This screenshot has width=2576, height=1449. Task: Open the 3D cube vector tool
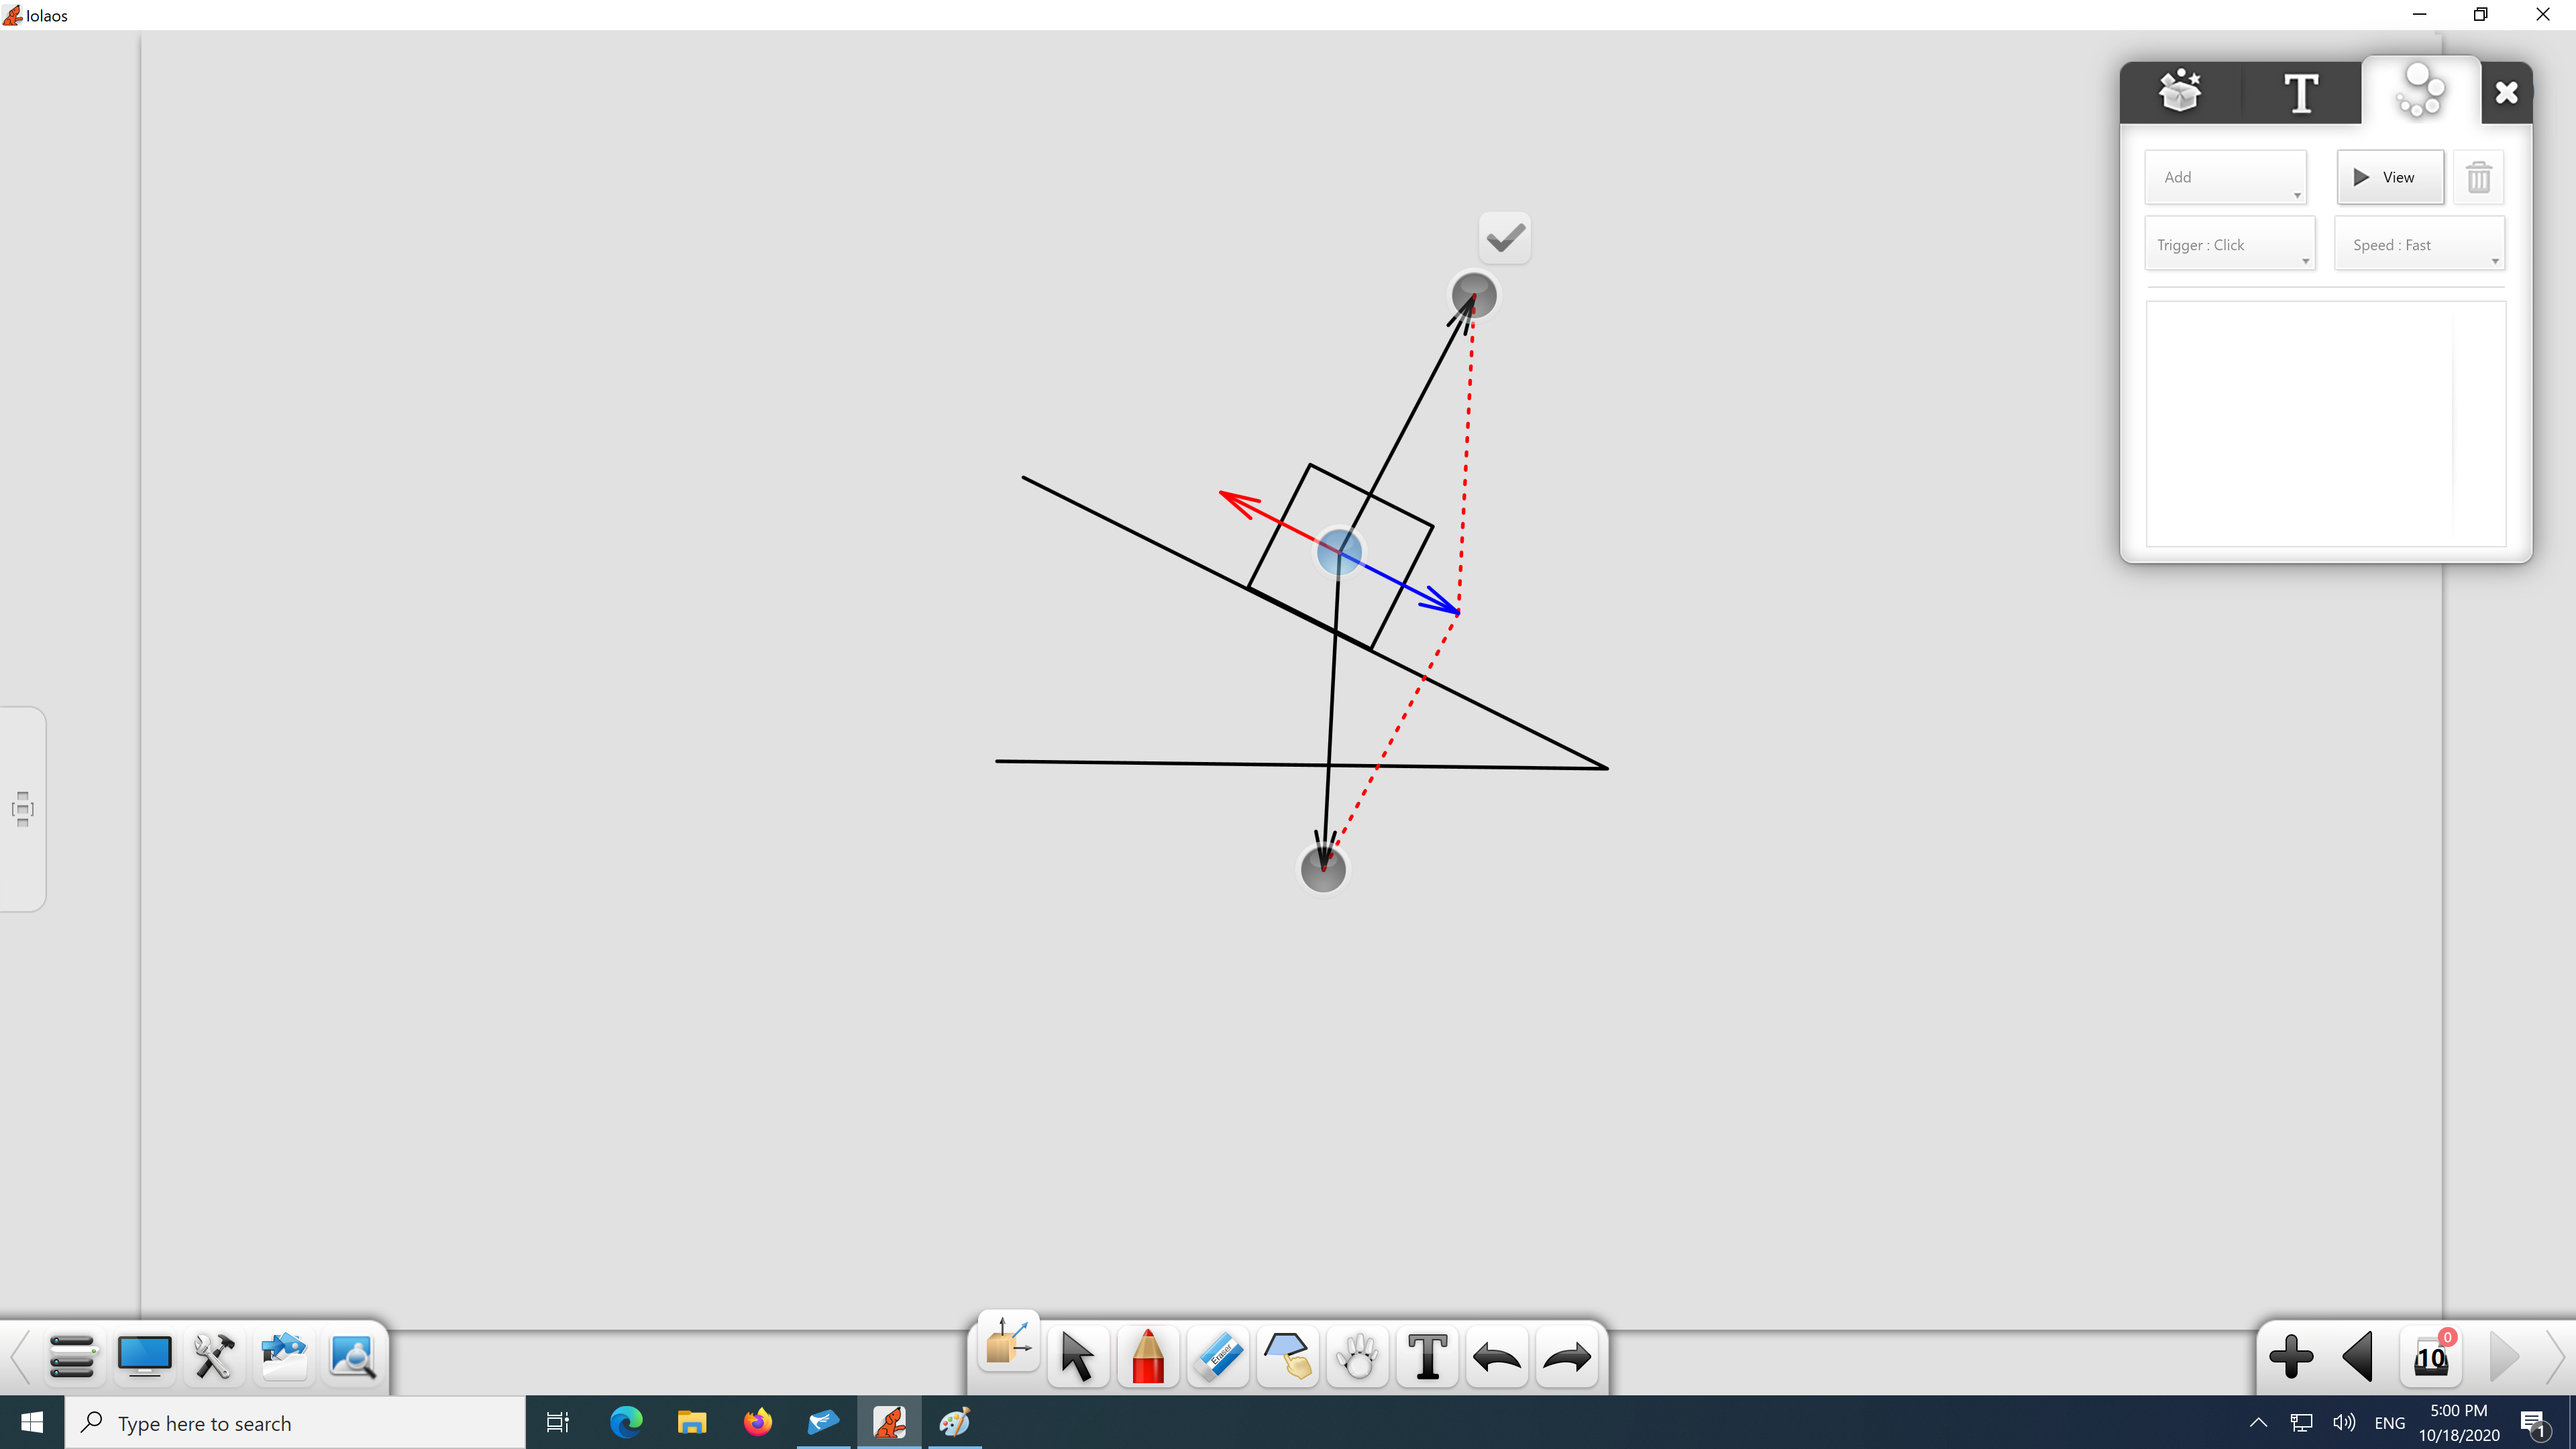click(1008, 1343)
